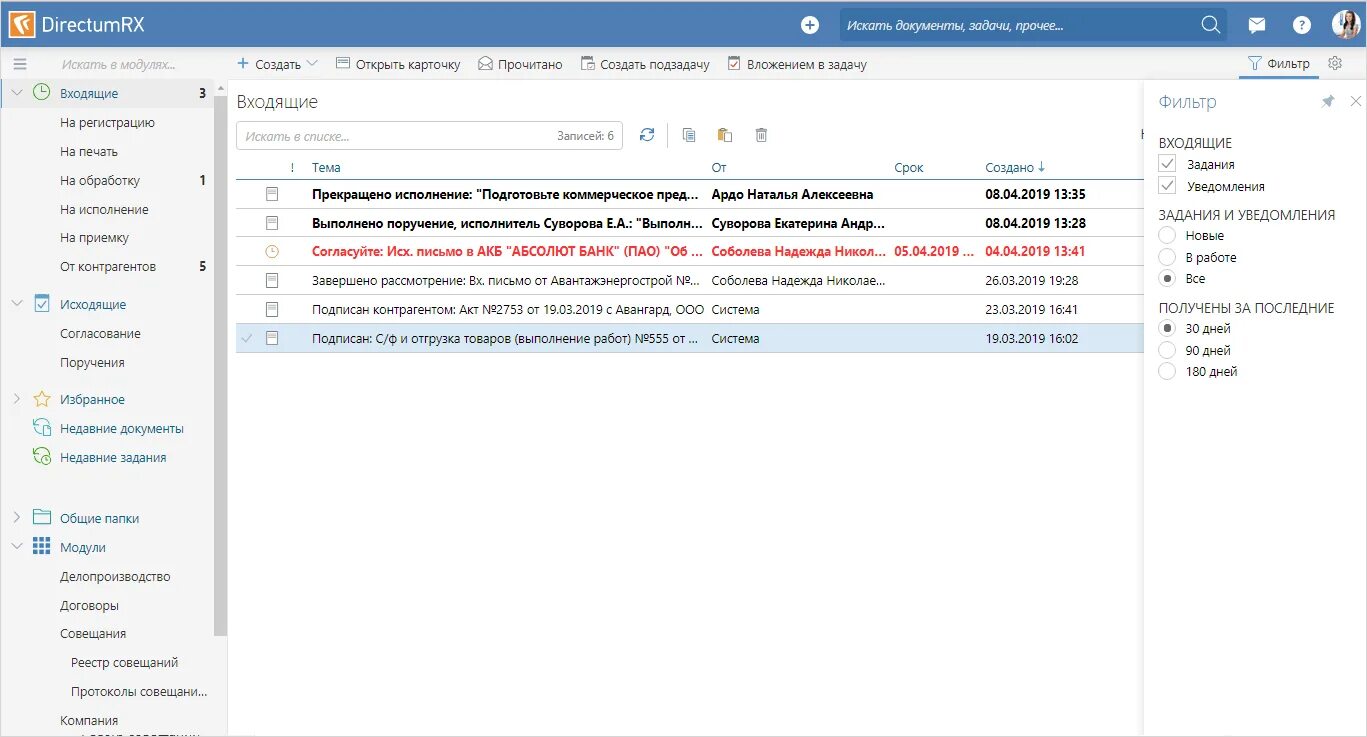Open view settings with the gear icon
This screenshot has height=737, width=1367.
tap(1334, 62)
